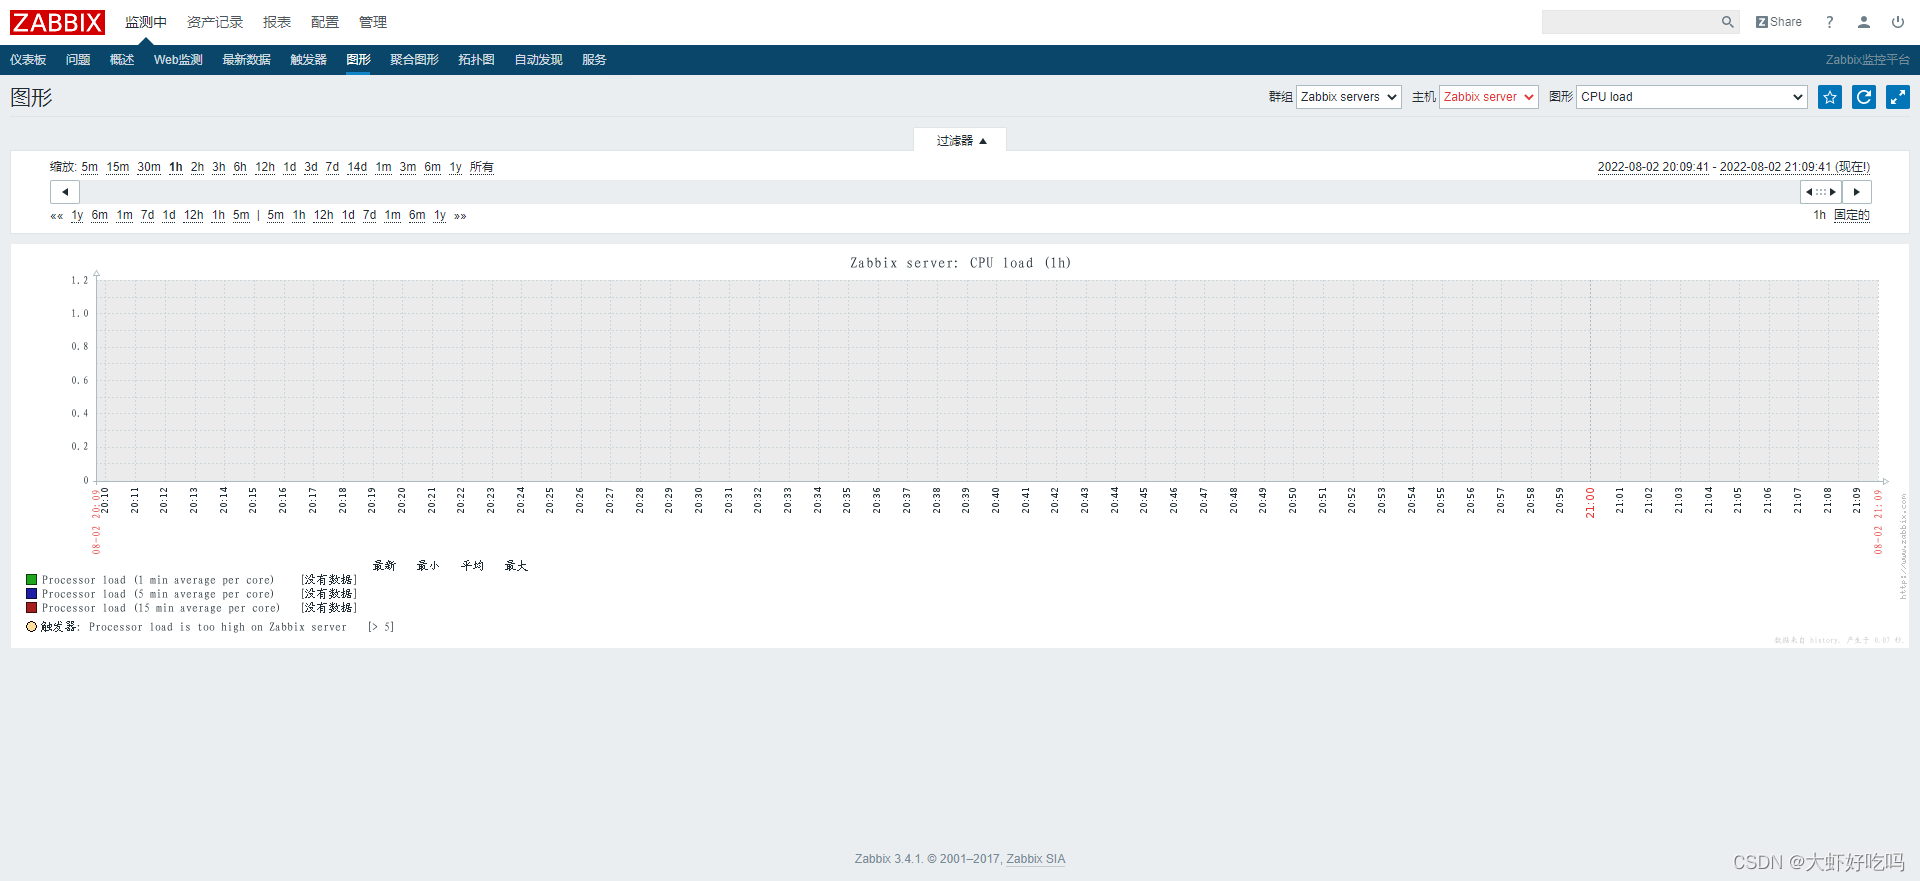The height and width of the screenshot is (881, 1920).
Task: Open the help question mark icon
Action: [x=1830, y=22]
